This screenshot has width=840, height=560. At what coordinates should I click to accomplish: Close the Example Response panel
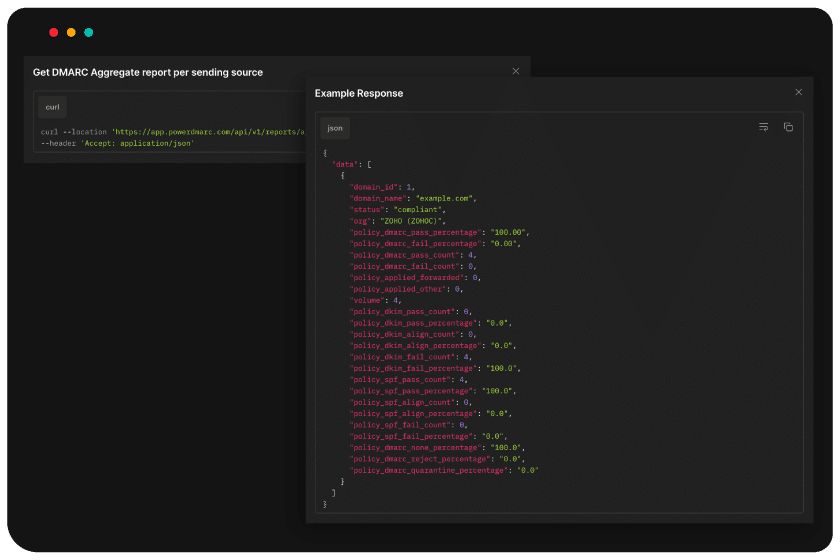tap(798, 92)
